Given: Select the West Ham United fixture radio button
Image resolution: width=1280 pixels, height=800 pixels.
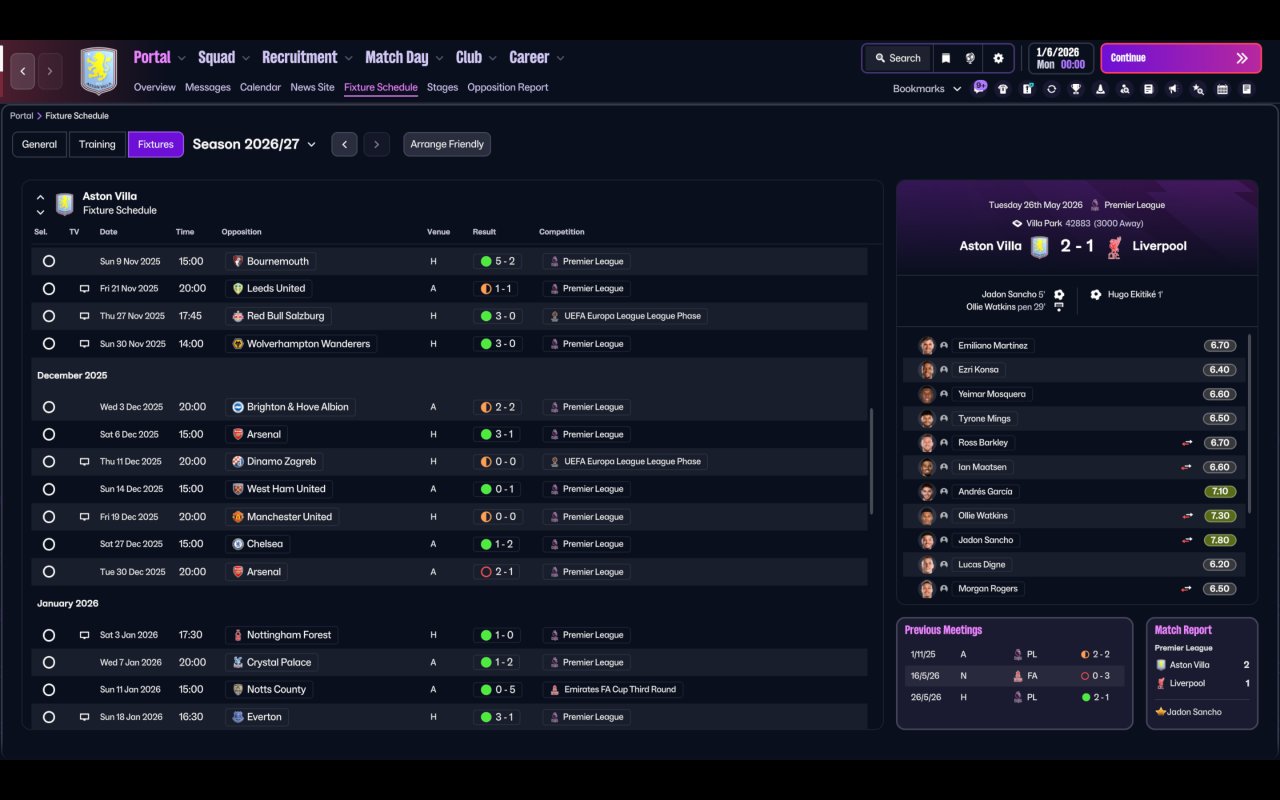Looking at the screenshot, I should (x=49, y=489).
